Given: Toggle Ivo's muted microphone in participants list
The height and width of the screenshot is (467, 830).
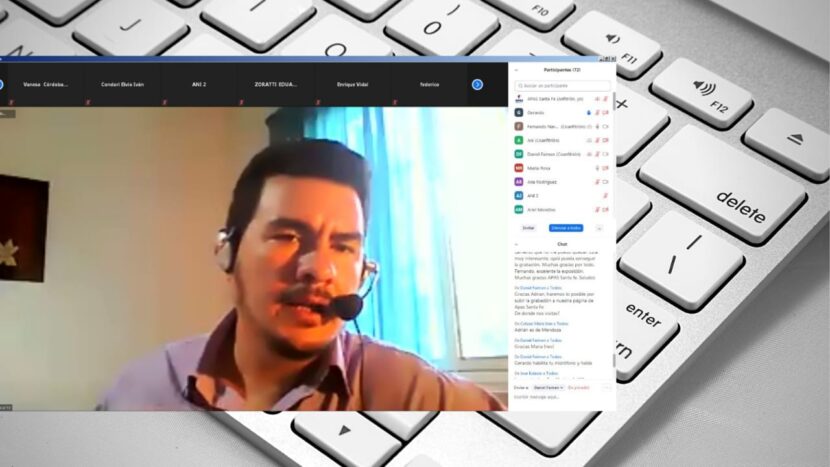Looking at the screenshot, I should 597,141.
